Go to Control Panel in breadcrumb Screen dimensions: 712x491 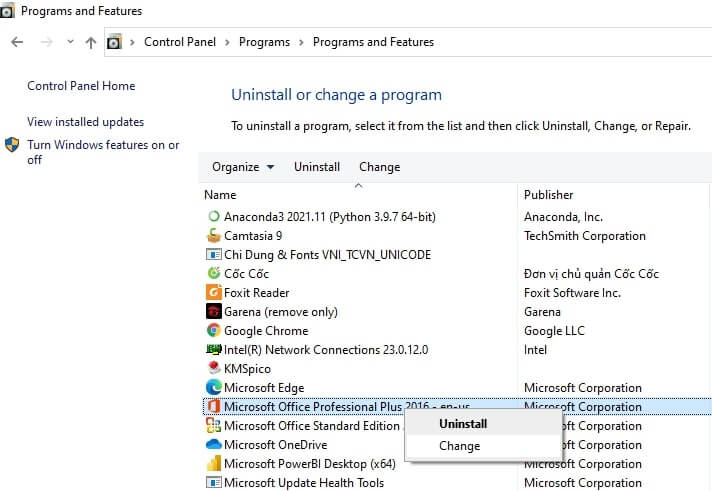[x=180, y=42]
